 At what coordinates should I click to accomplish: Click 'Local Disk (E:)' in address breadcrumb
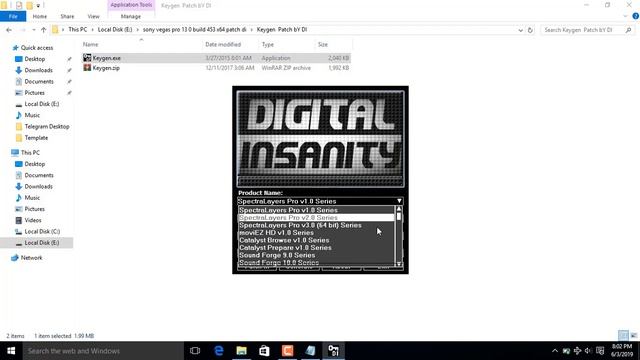(115, 30)
